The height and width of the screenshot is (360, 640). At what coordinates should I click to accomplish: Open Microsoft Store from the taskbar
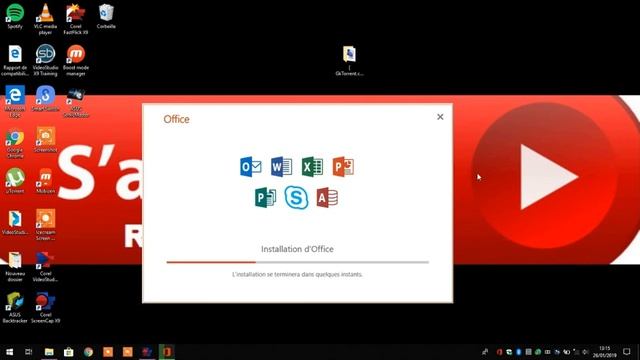[69, 352]
